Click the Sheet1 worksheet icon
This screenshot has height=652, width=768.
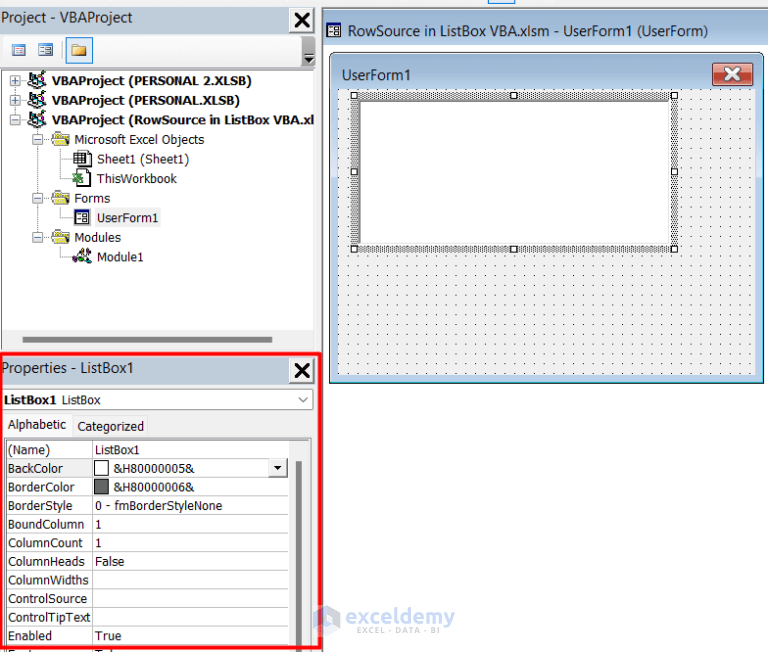click(82, 159)
